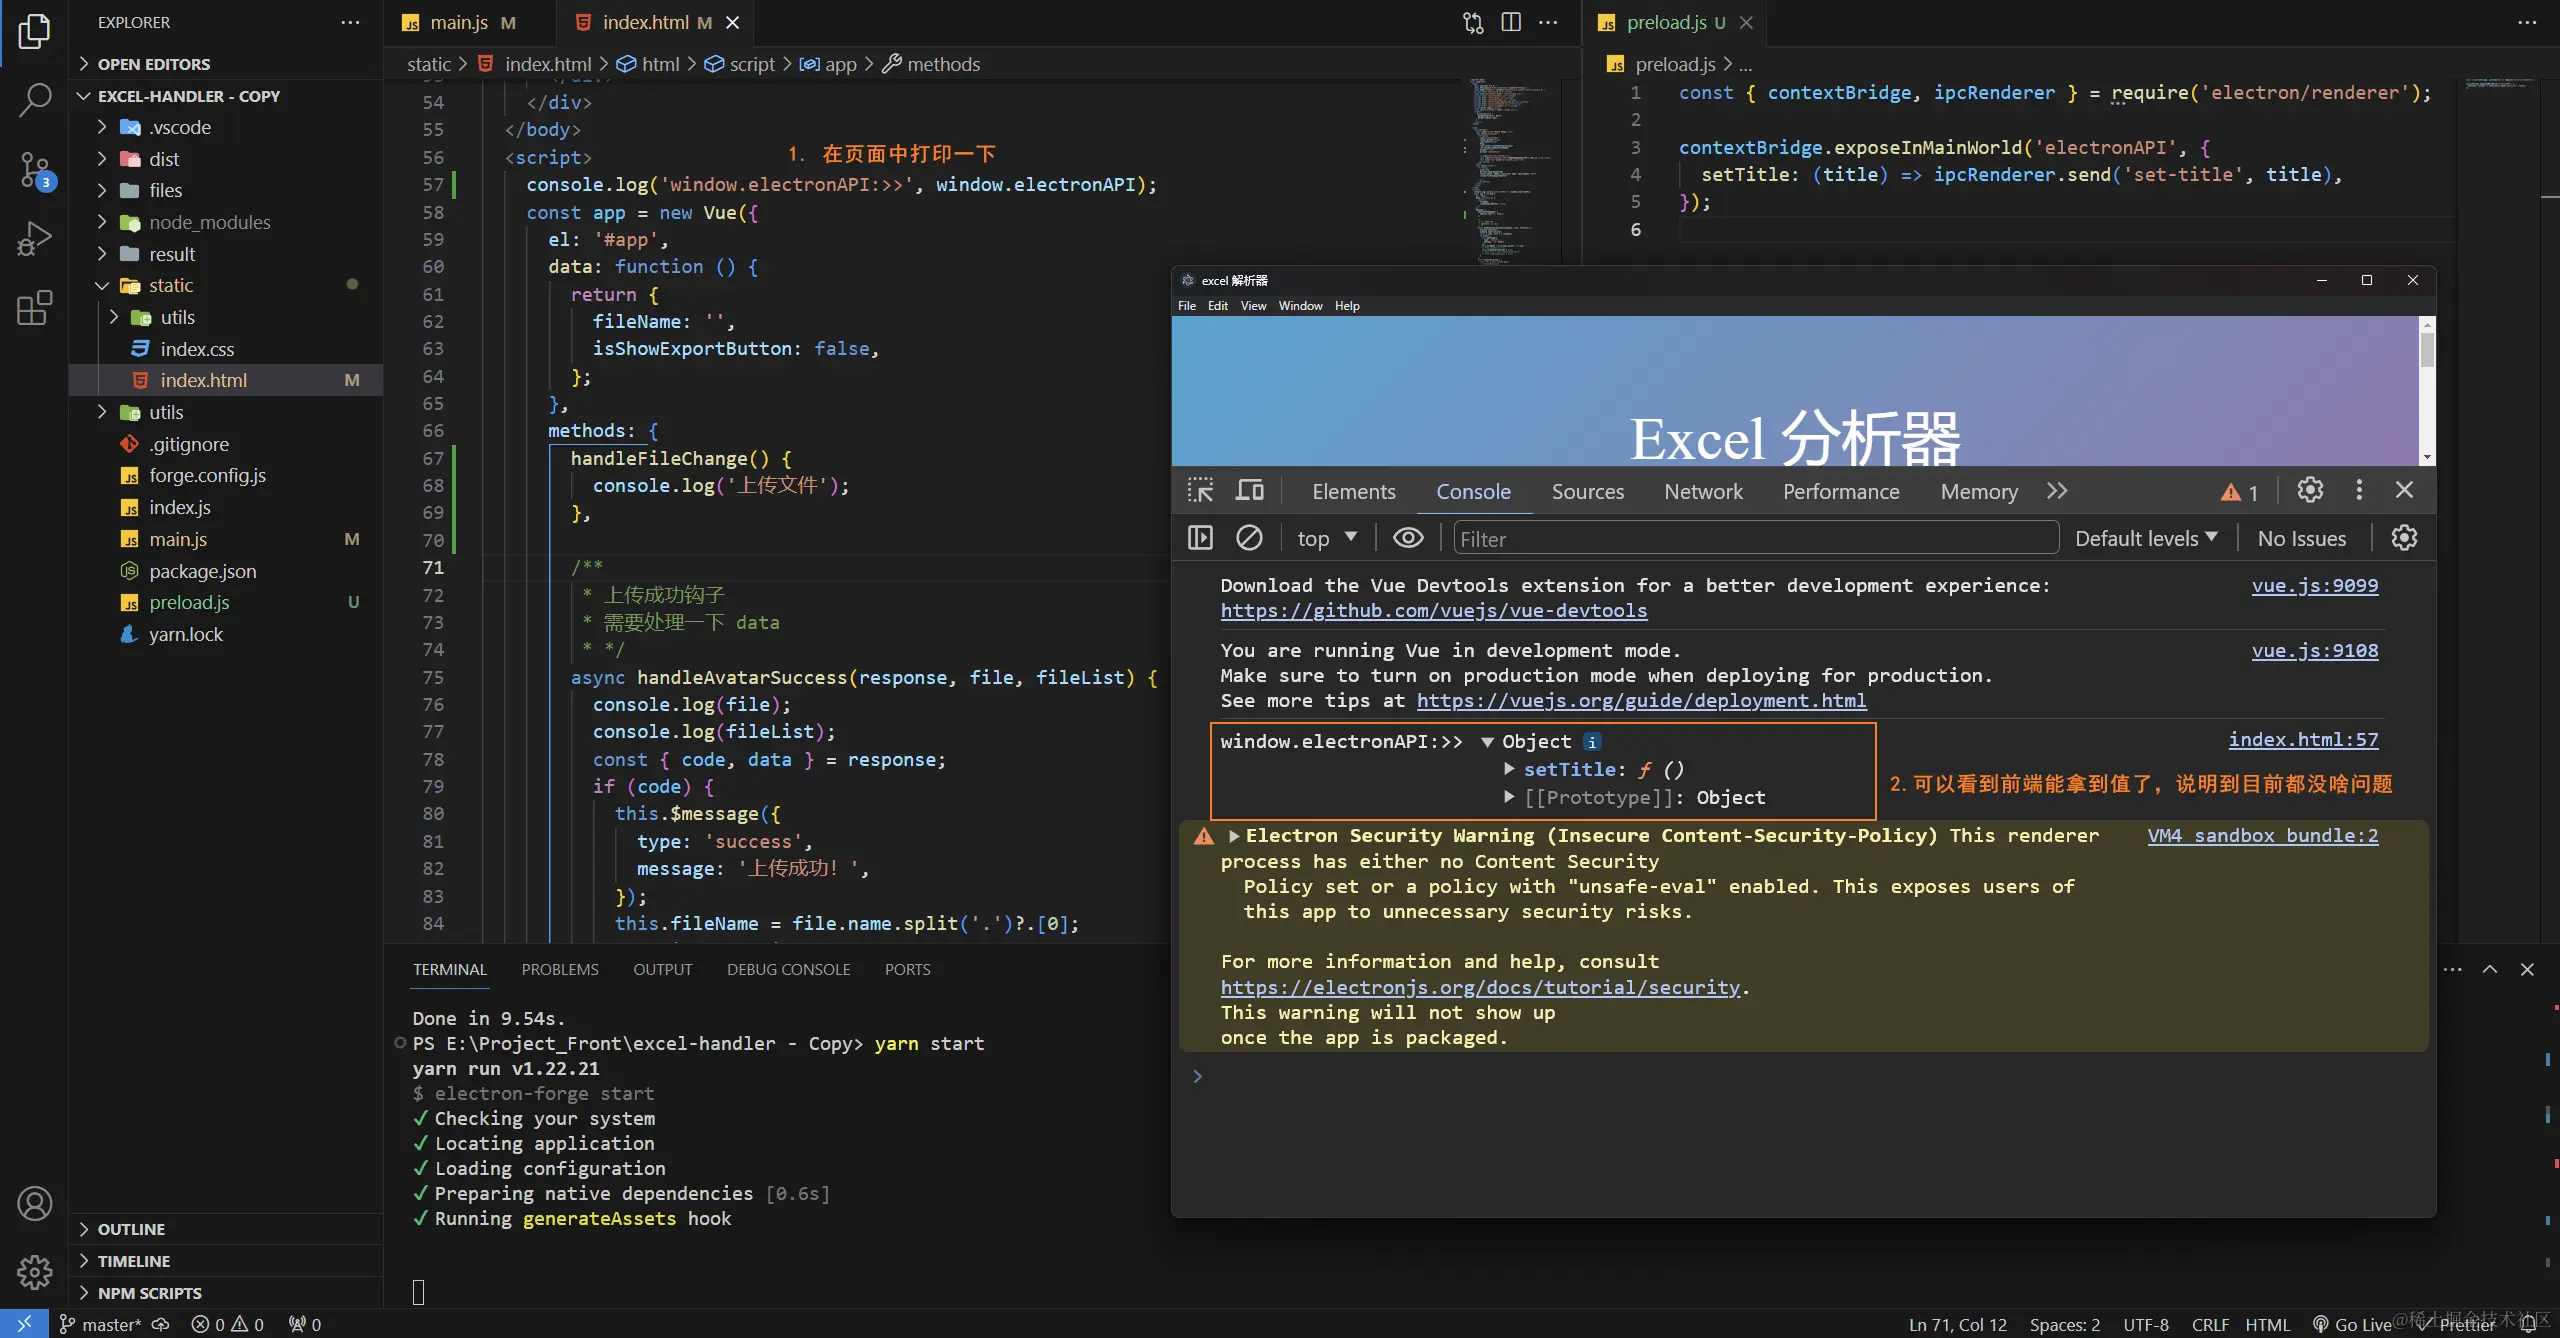
Task: Open the notifications bell in status bar
Action: pos(2528,1324)
